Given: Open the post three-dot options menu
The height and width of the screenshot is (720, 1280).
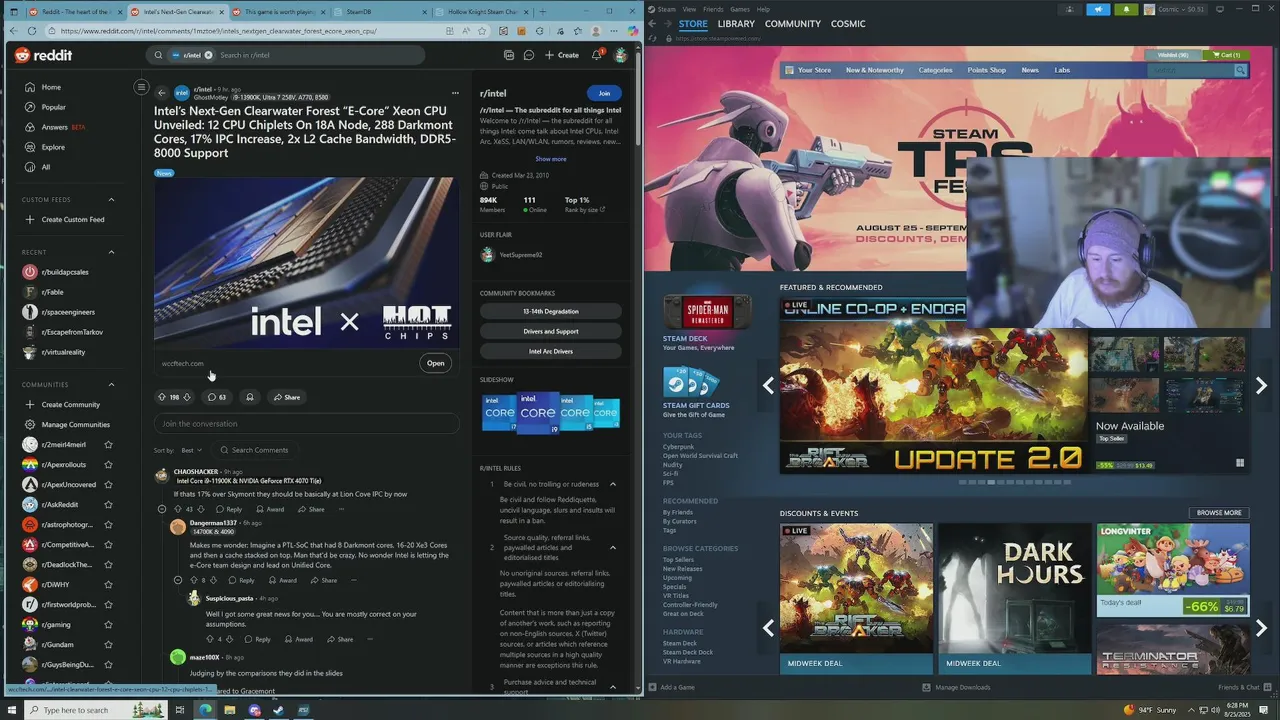Looking at the screenshot, I should [455, 93].
